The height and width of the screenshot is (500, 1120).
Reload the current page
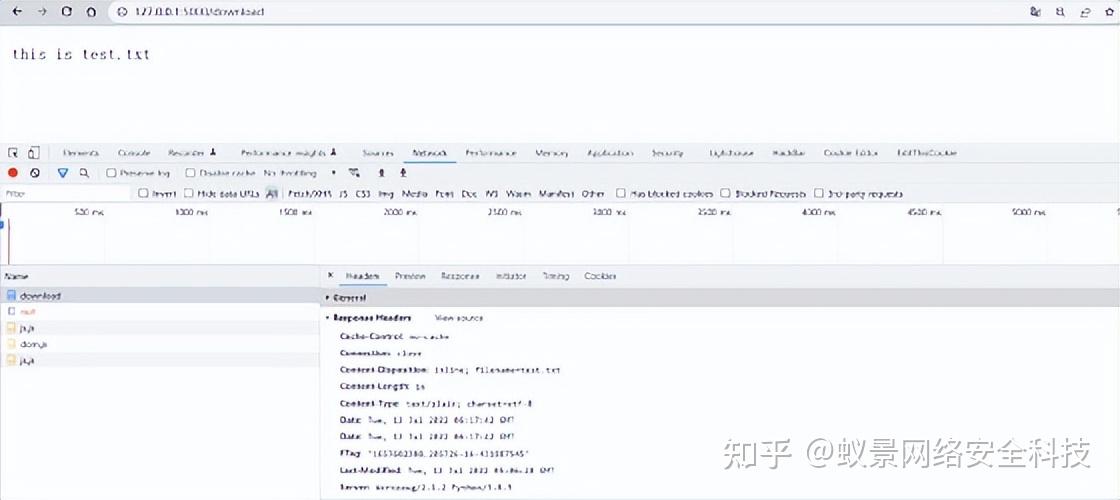[66, 11]
